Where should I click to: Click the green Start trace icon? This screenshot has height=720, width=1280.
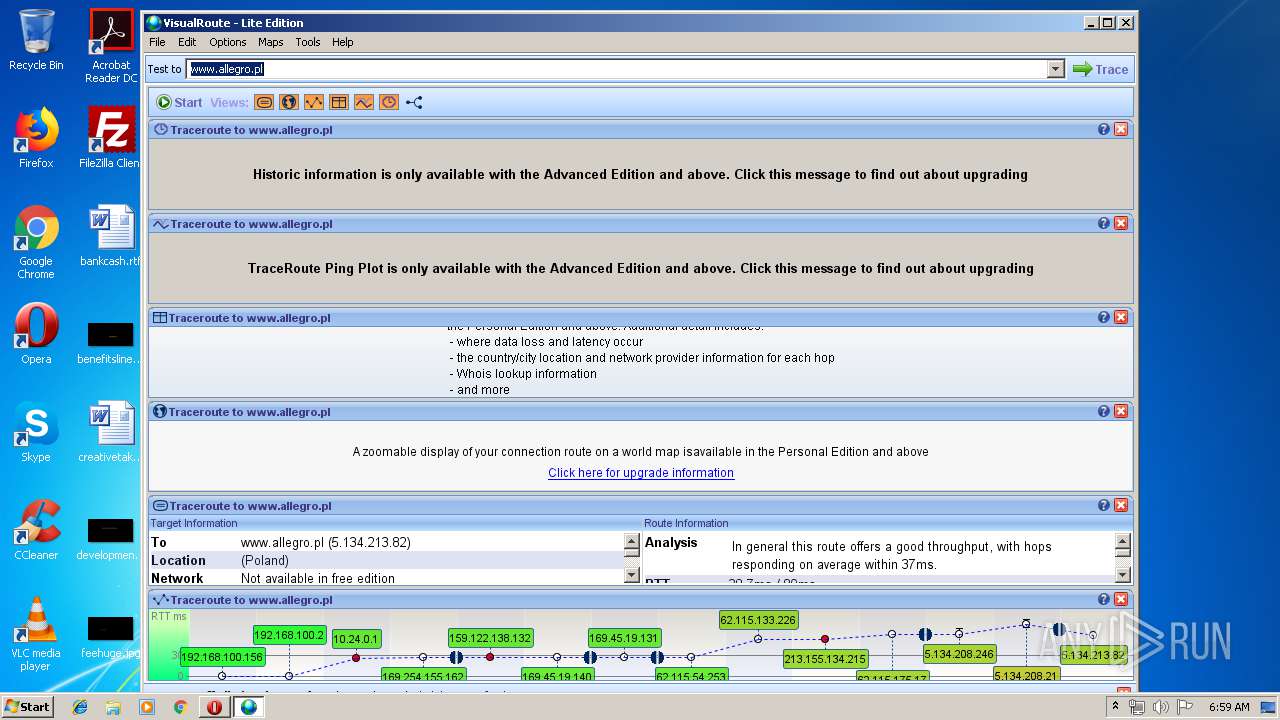tap(164, 102)
